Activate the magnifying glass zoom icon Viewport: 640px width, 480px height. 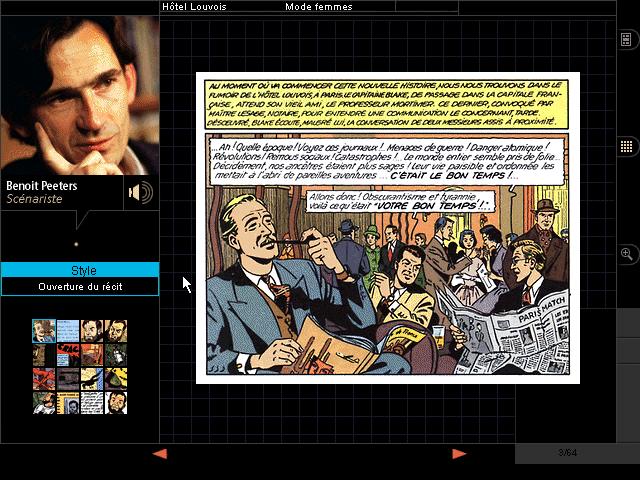coord(627,253)
